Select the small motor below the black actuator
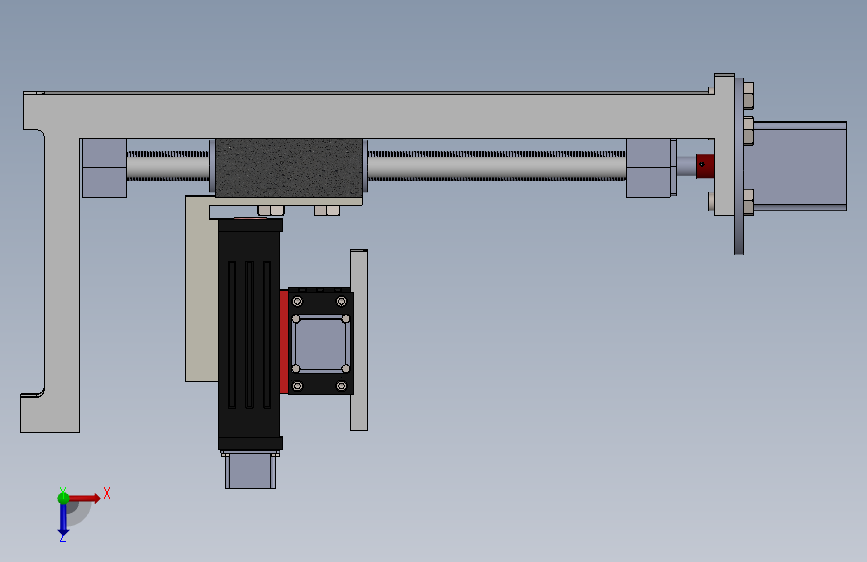The height and width of the screenshot is (562, 867). (x=250, y=470)
